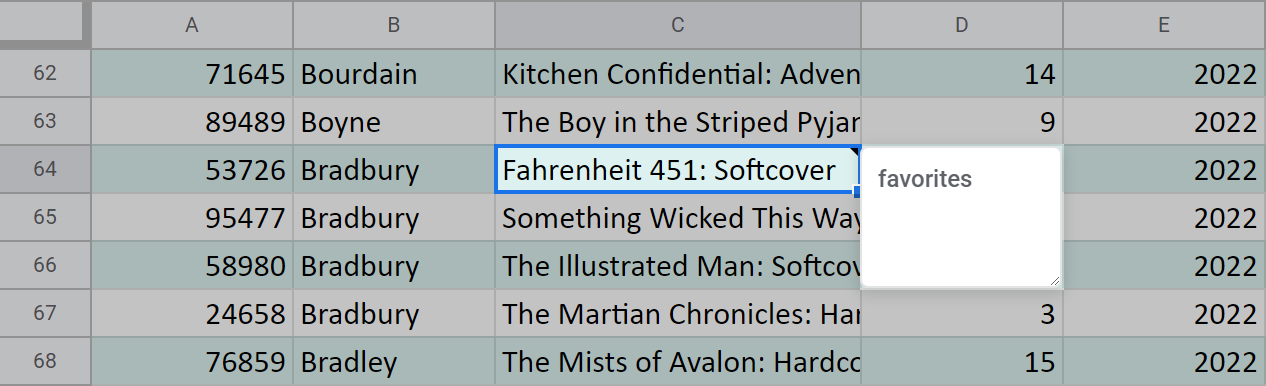Select the cell with 71645
Viewport: 1266px width, 386px height.
(192, 73)
